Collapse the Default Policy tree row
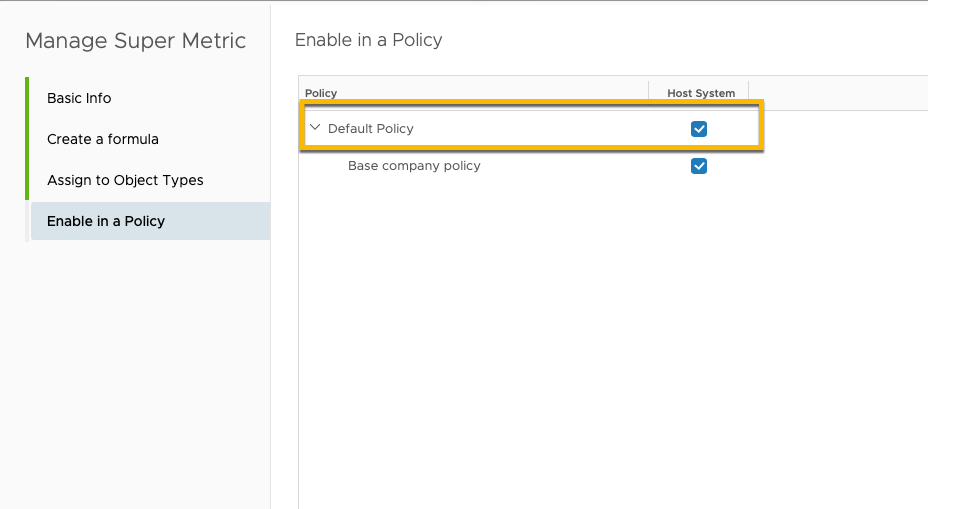The height and width of the screenshot is (509, 967). tap(315, 128)
